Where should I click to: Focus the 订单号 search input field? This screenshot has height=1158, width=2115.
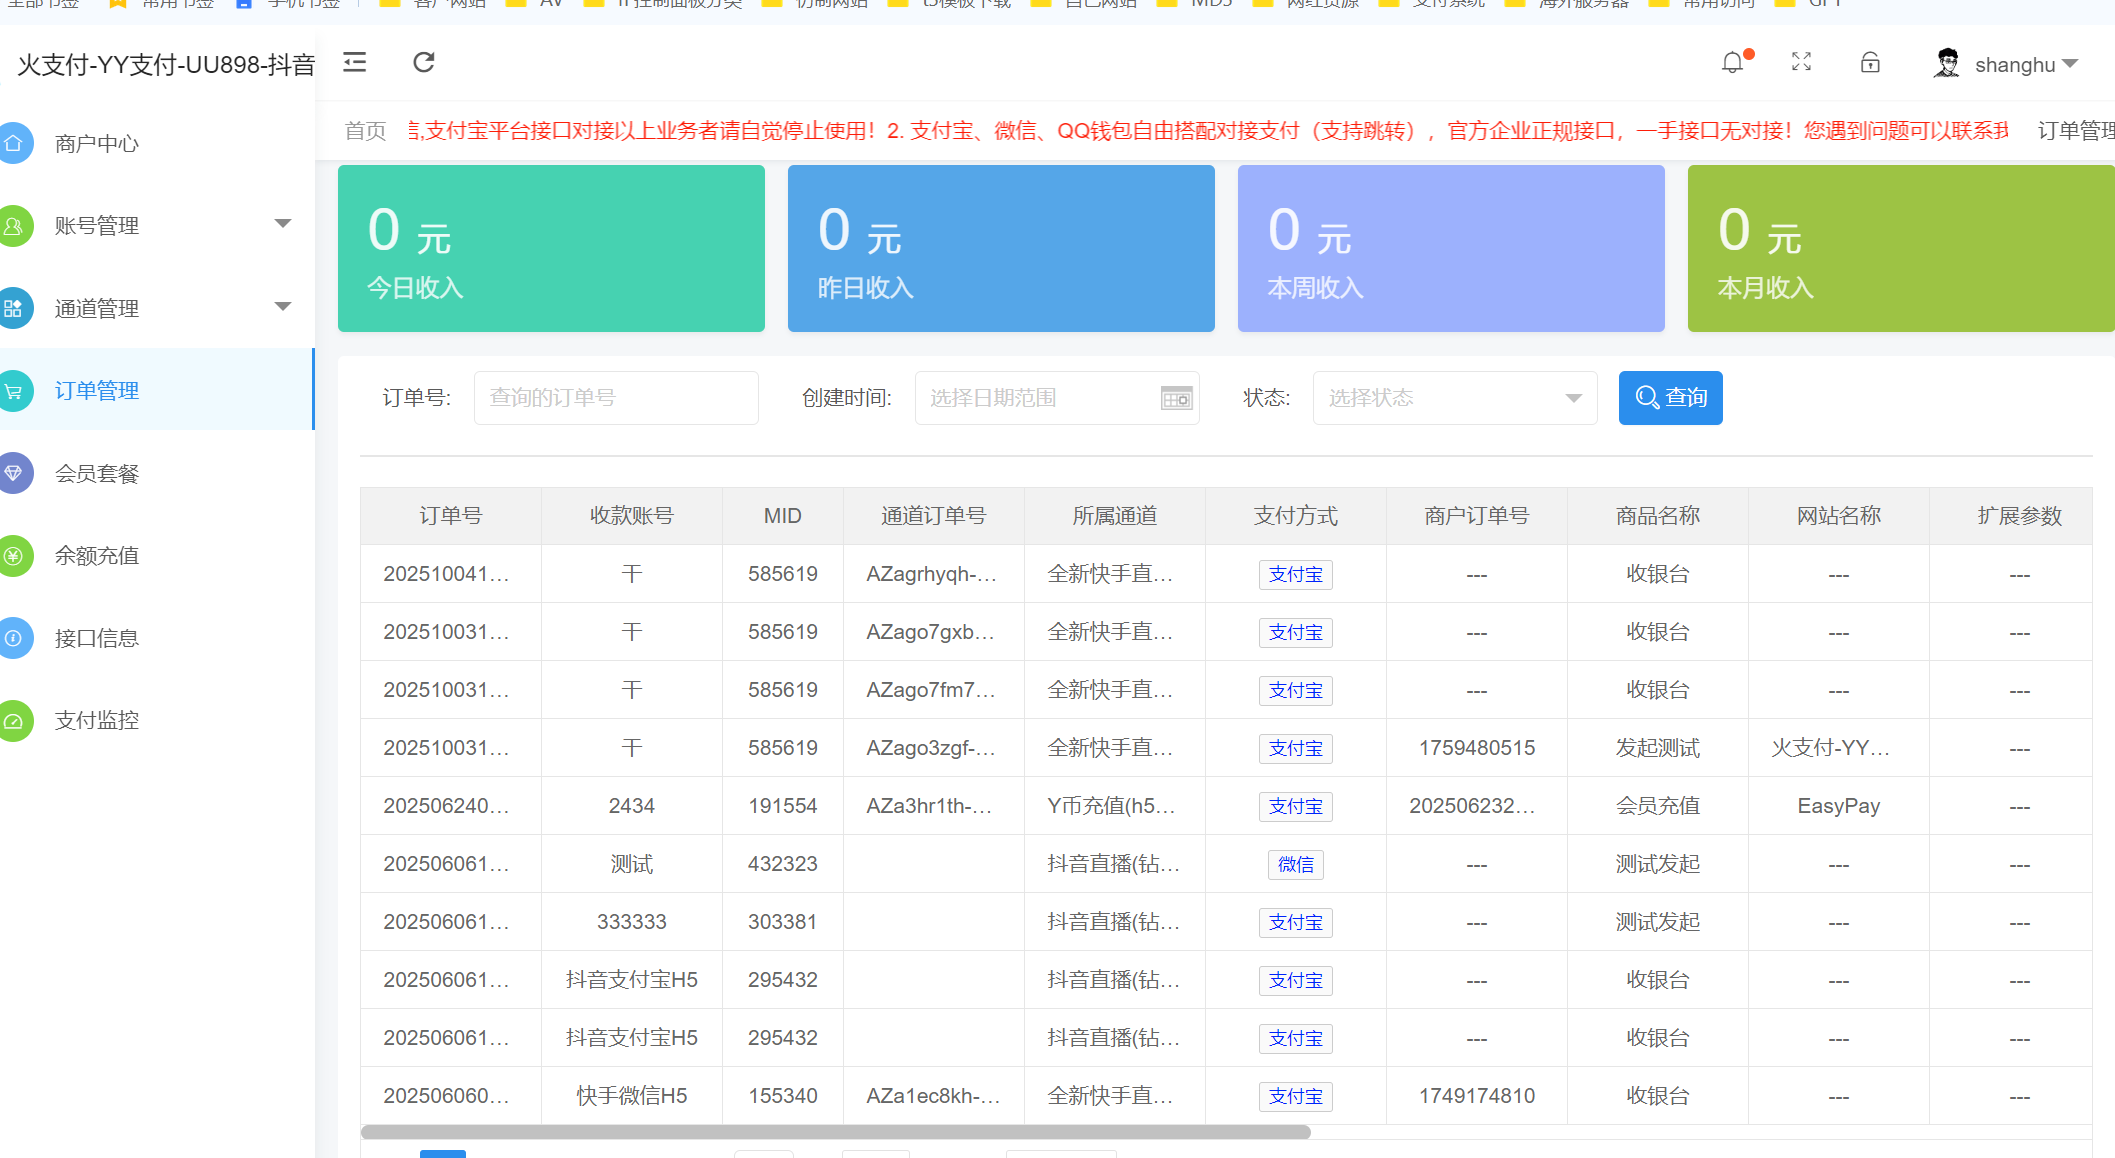click(x=615, y=398)
